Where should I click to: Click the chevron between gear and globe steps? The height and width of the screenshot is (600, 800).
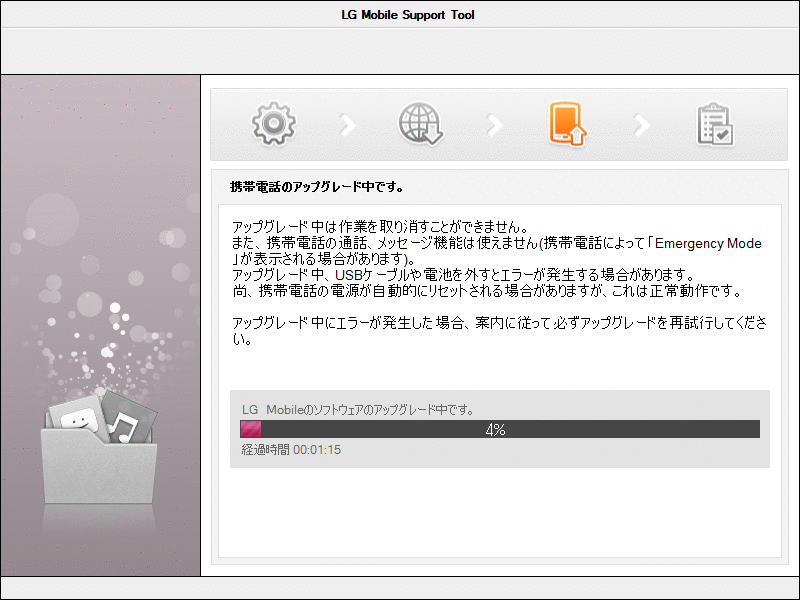tap(347, 123)
